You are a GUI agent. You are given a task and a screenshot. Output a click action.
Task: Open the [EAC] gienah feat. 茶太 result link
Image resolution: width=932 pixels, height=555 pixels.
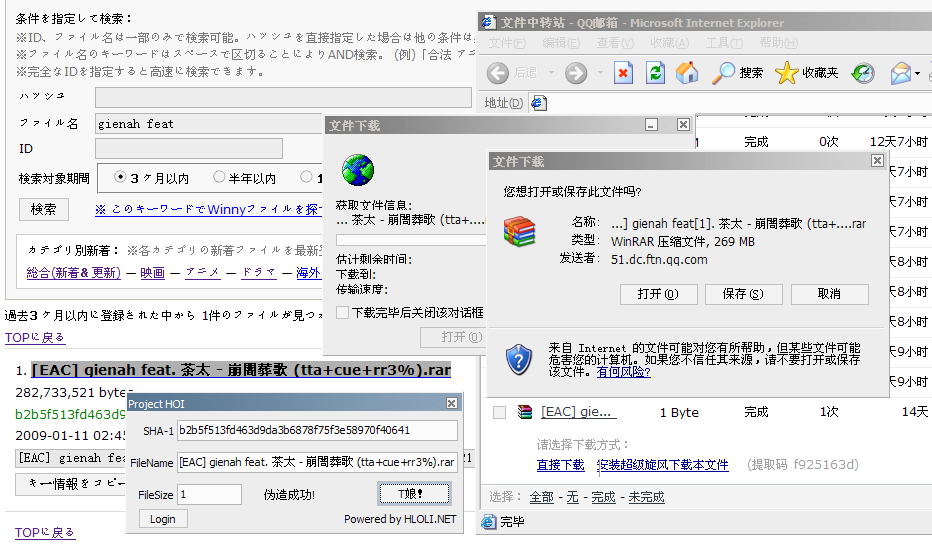coord(241,370)
